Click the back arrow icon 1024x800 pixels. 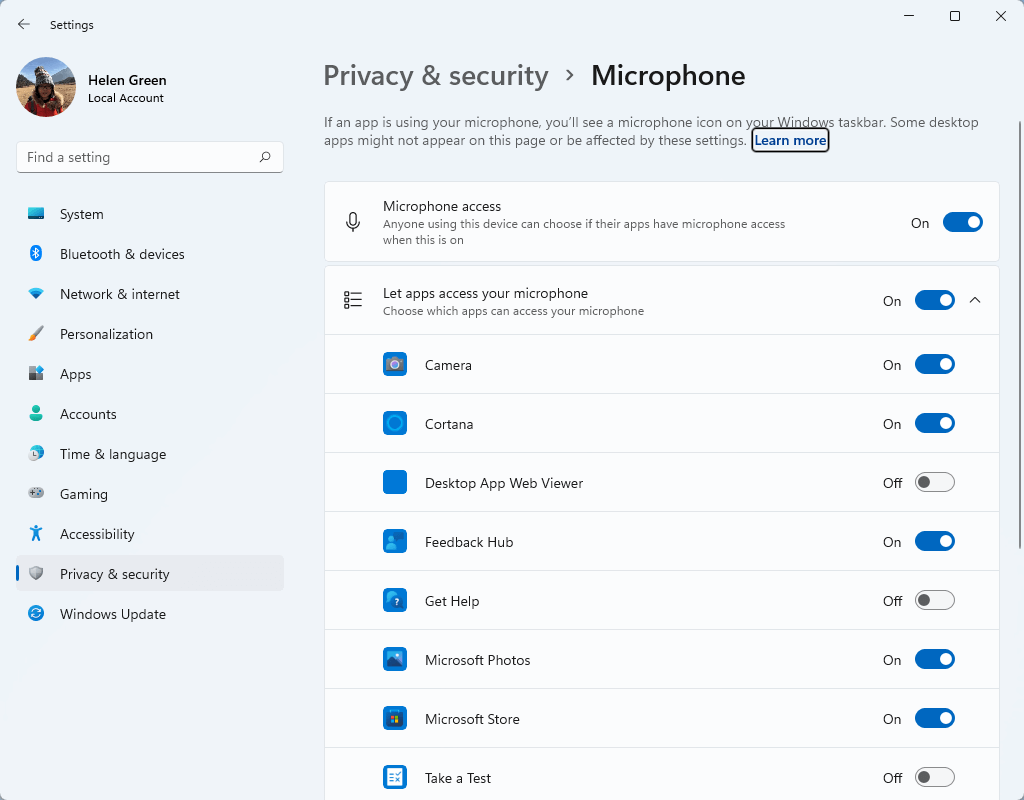pos(24,24)
